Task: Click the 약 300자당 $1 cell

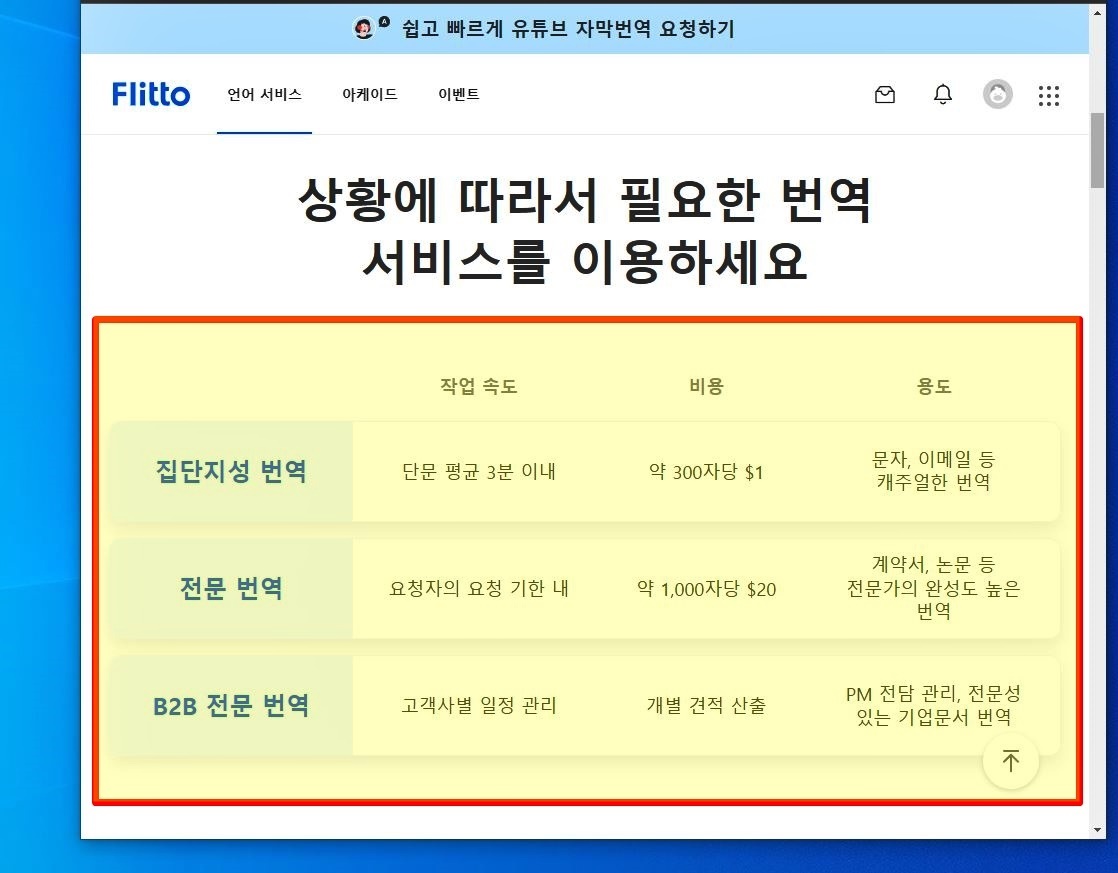Action: point(706,472)
